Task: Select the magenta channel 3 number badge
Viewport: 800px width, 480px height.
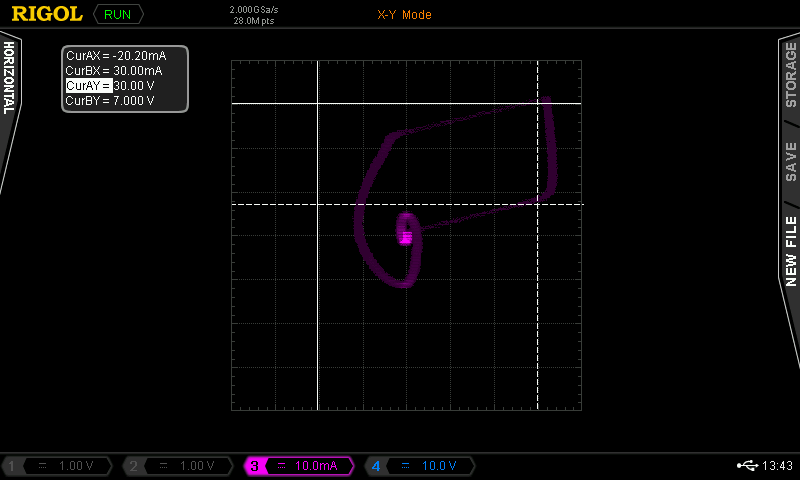Action: (254, 466)
